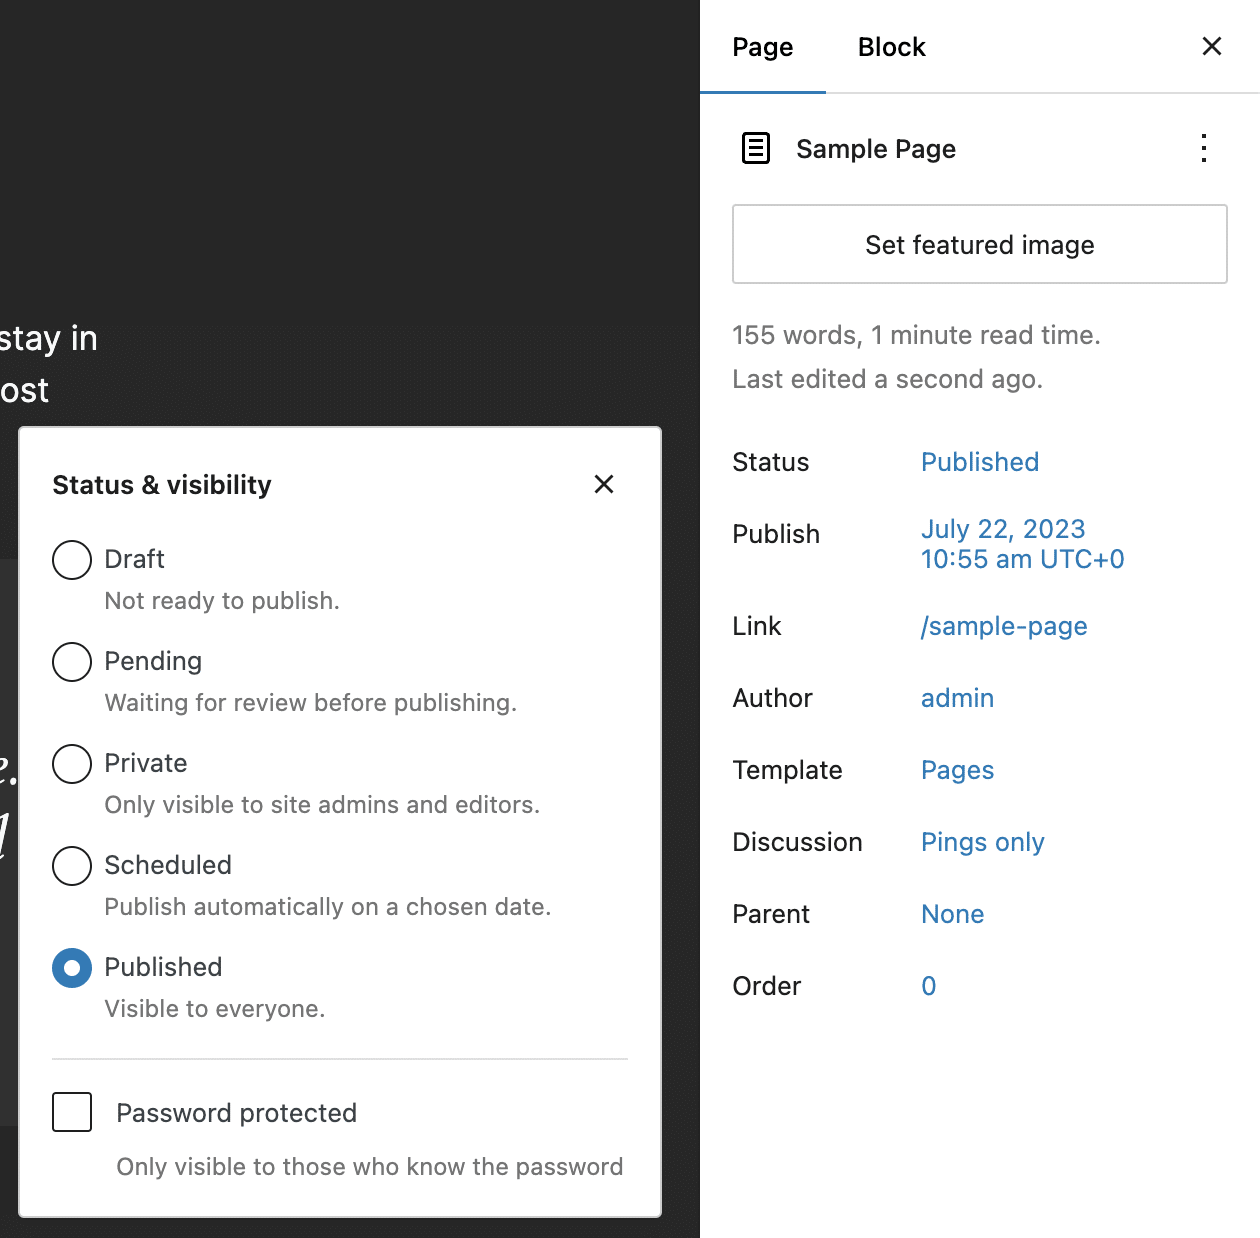Screen dimensions: 1260x1238
Task: Switch to the Block tab
Action: tap(890, 46)
